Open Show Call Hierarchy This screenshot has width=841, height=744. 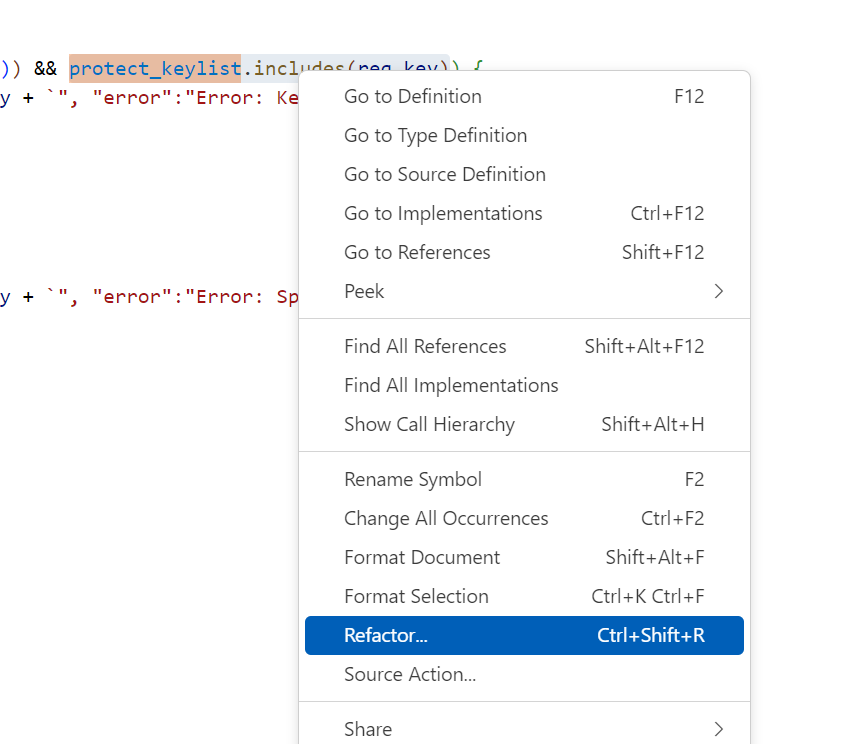tap(429, 425)
